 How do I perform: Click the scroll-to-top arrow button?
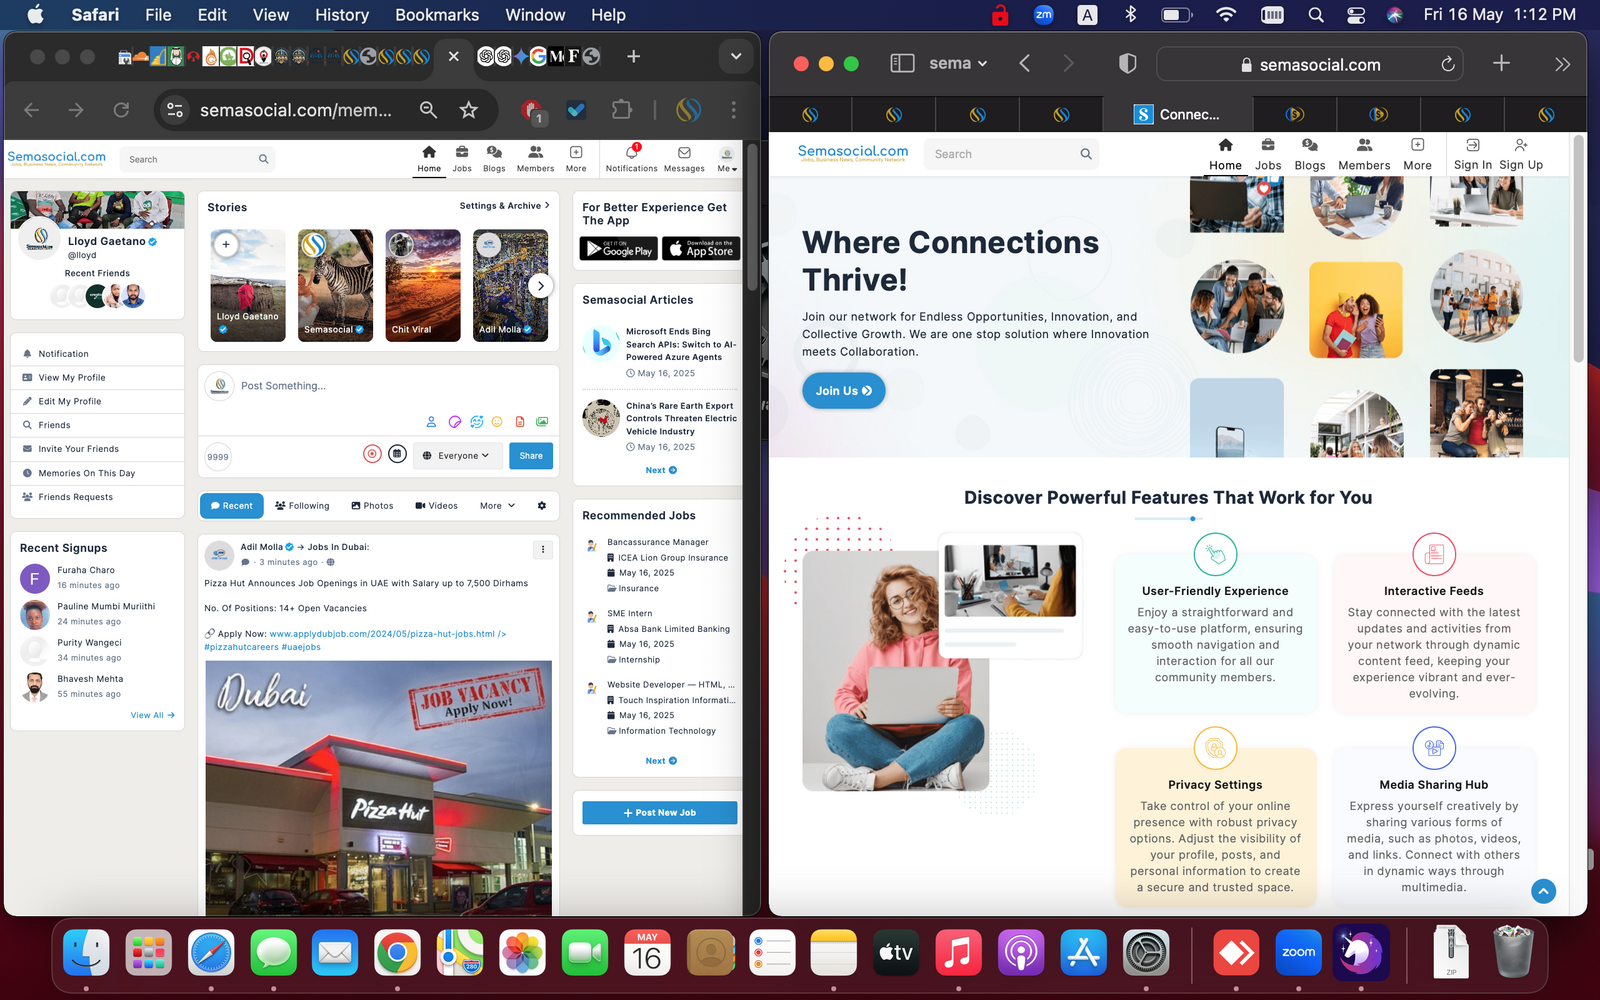click(x=1543, y=891)
